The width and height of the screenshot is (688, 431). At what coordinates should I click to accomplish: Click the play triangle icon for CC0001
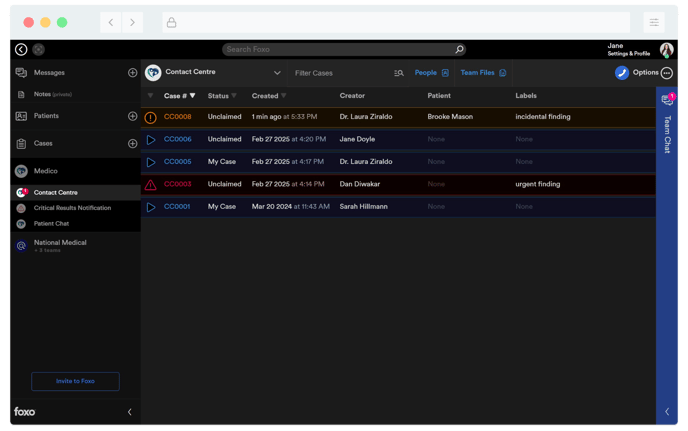click(x=151, y=207)
